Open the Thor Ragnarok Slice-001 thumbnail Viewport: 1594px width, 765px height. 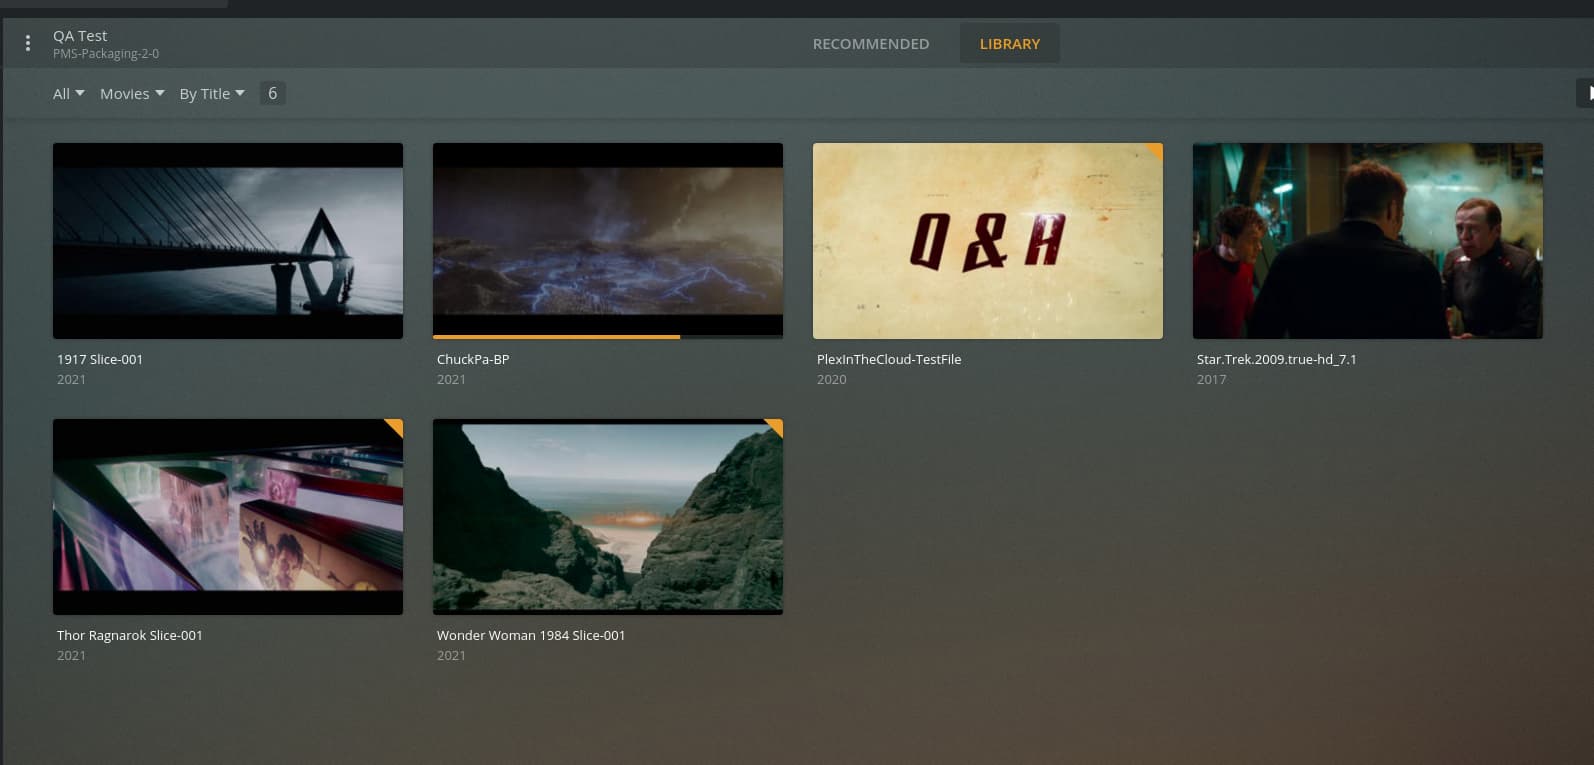point(228,517)
